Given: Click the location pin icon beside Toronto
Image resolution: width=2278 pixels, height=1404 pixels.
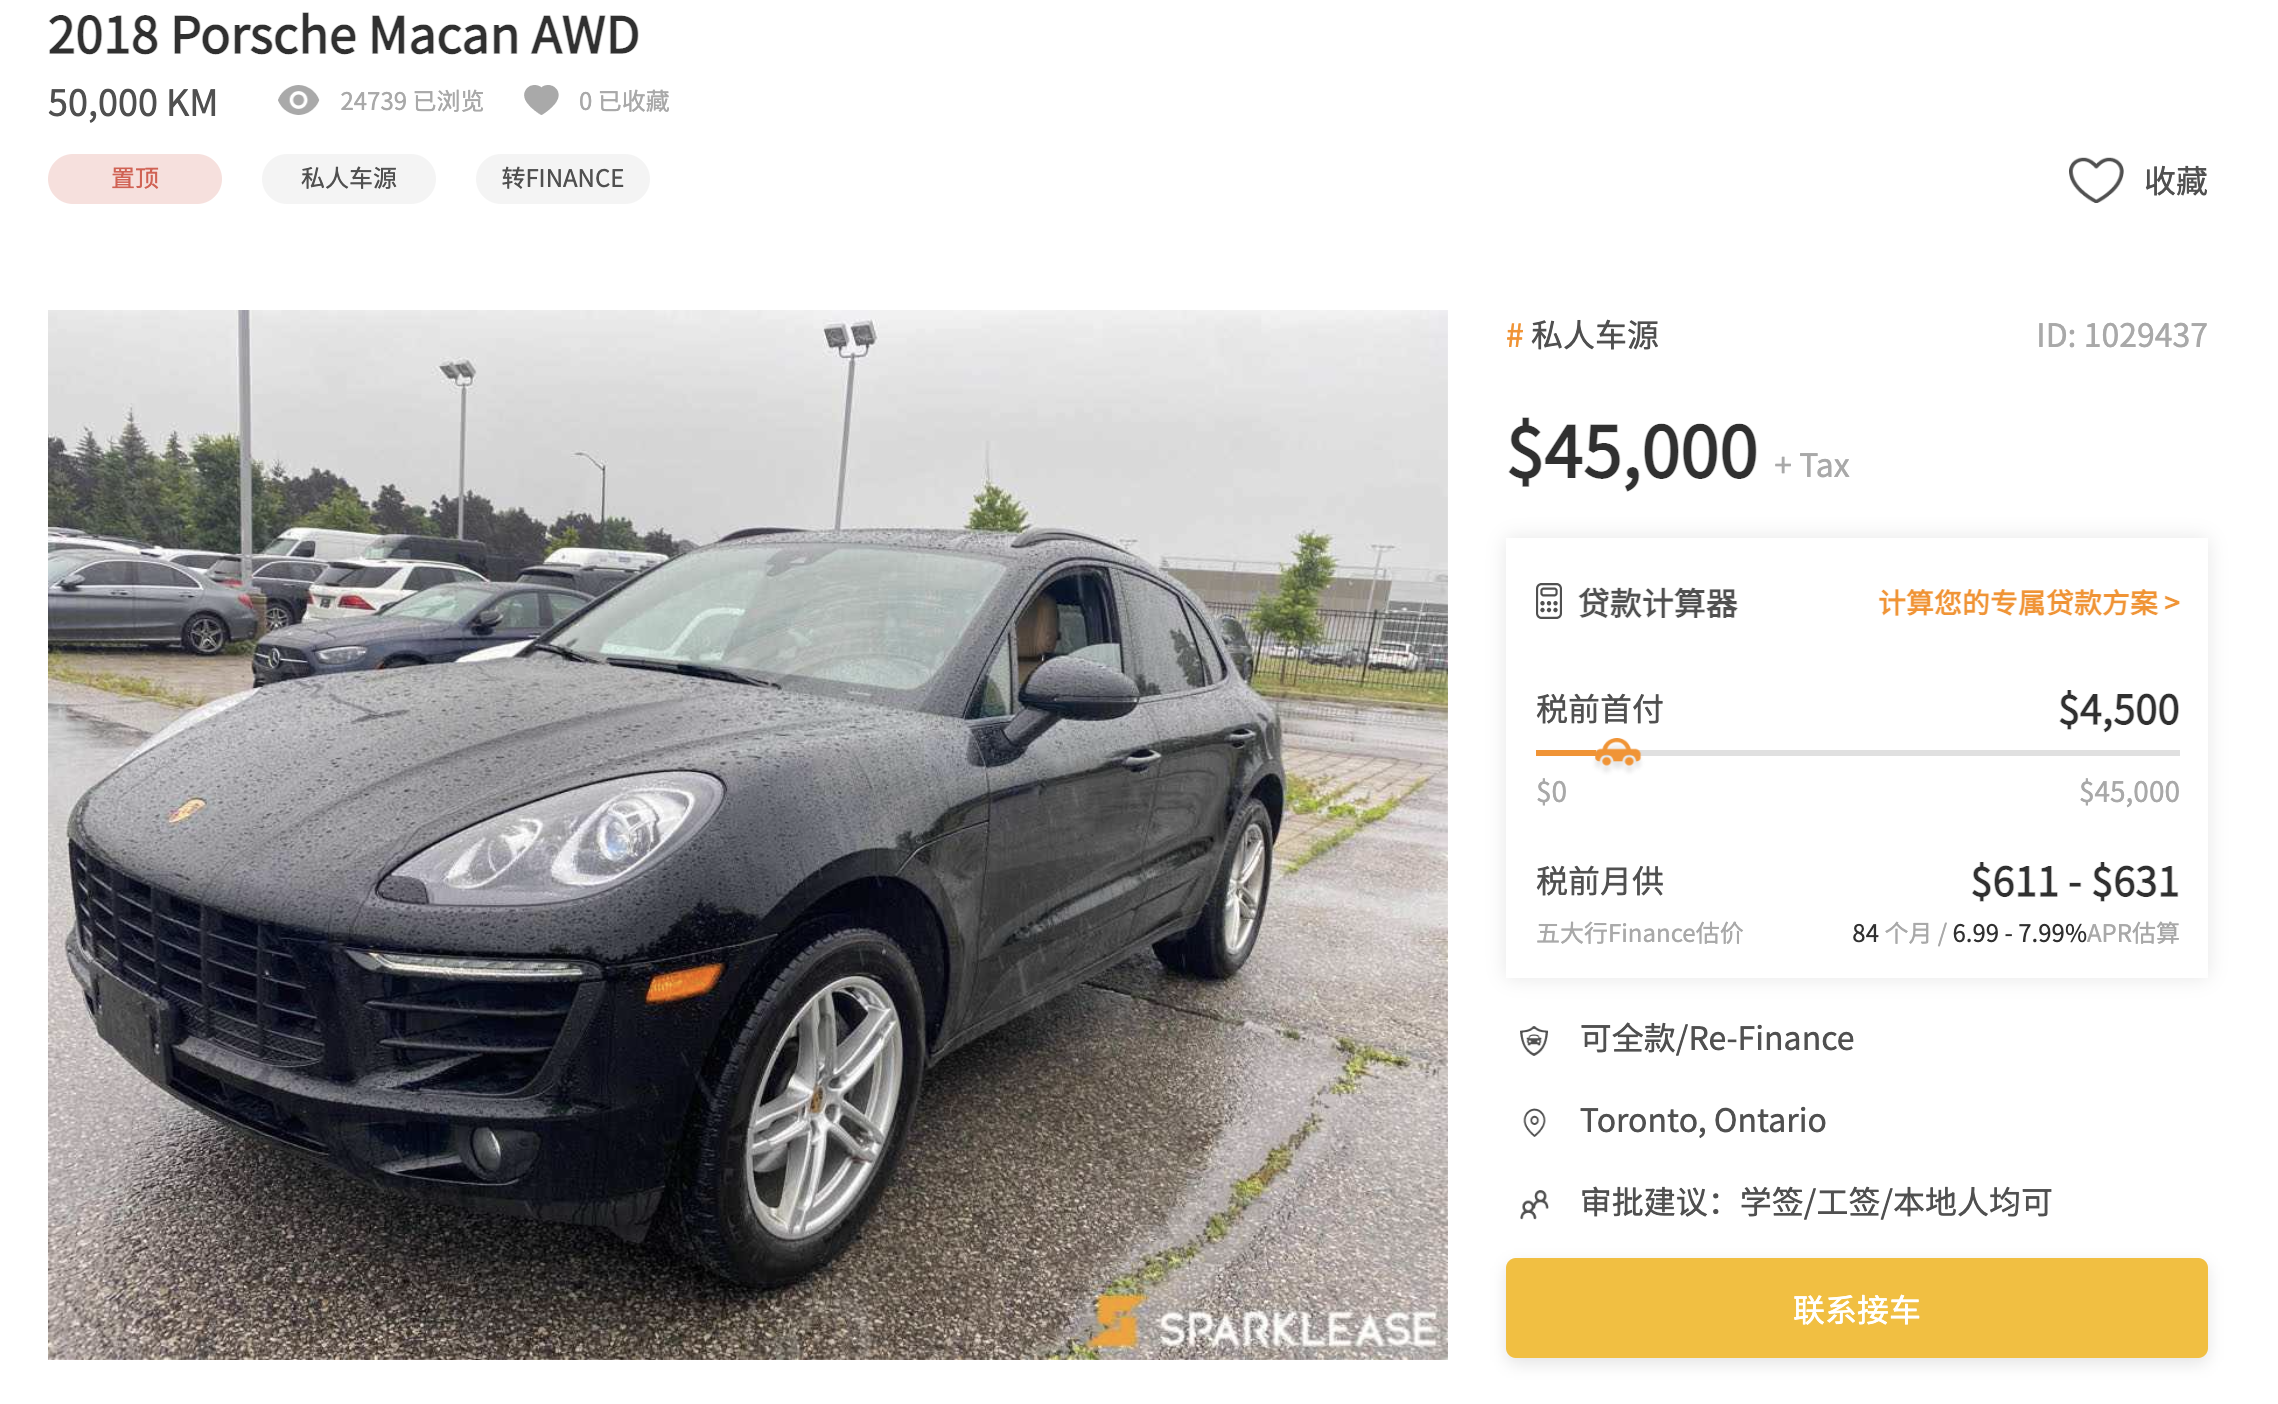Looking at the screenshot, I should coord(1534,1122).
